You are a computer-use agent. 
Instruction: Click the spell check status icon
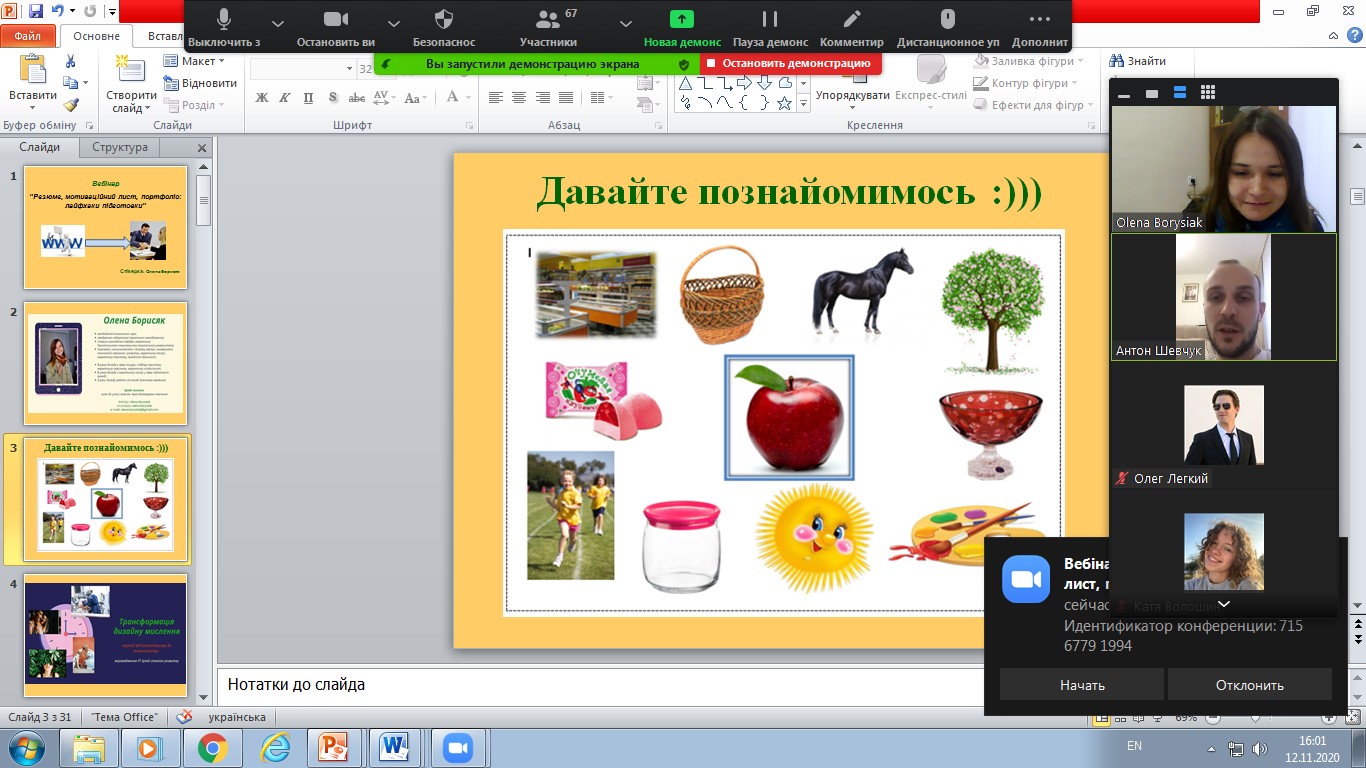184,717
